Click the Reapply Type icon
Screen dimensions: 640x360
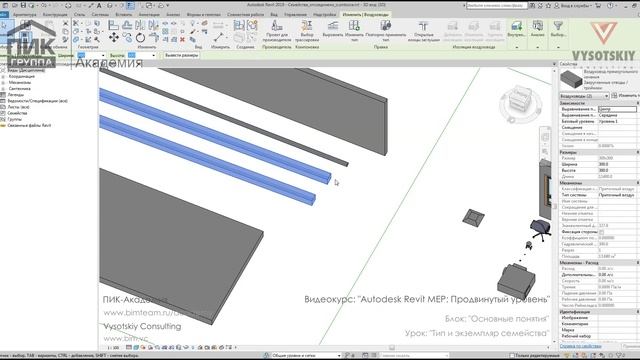coord(385,31)
